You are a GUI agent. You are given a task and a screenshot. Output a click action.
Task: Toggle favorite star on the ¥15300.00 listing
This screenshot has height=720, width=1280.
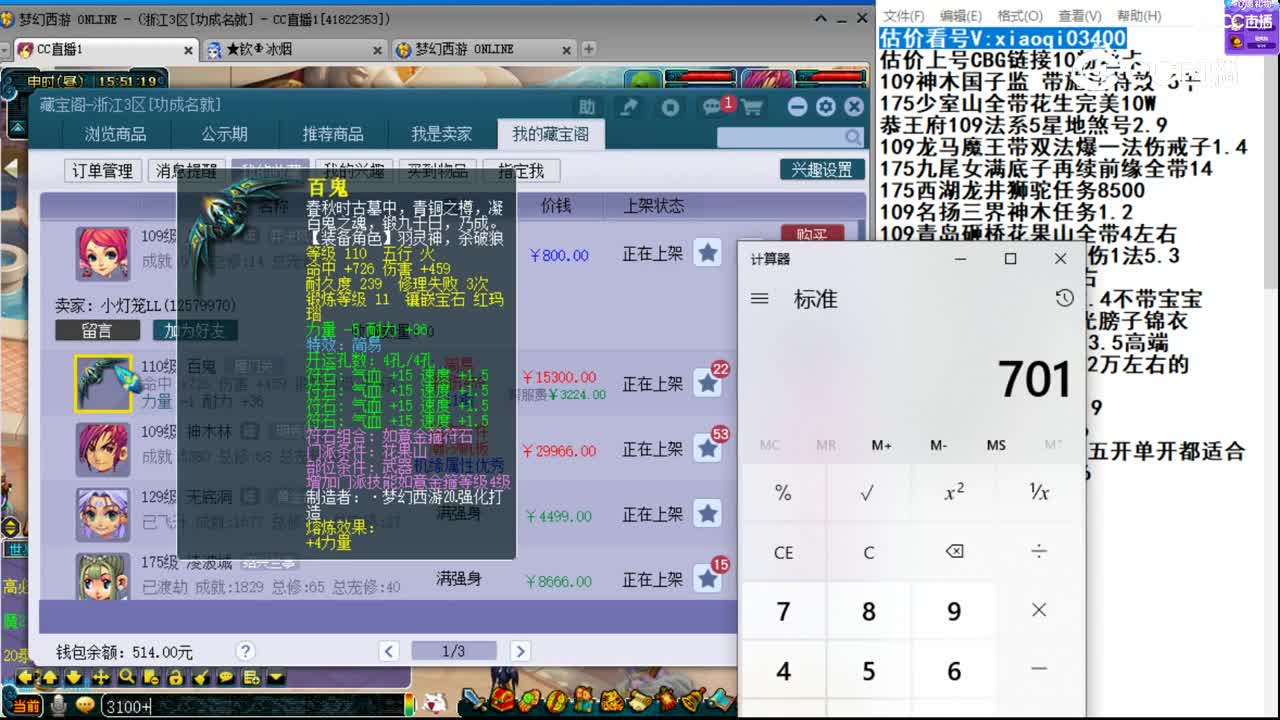(x=708, y=383)
